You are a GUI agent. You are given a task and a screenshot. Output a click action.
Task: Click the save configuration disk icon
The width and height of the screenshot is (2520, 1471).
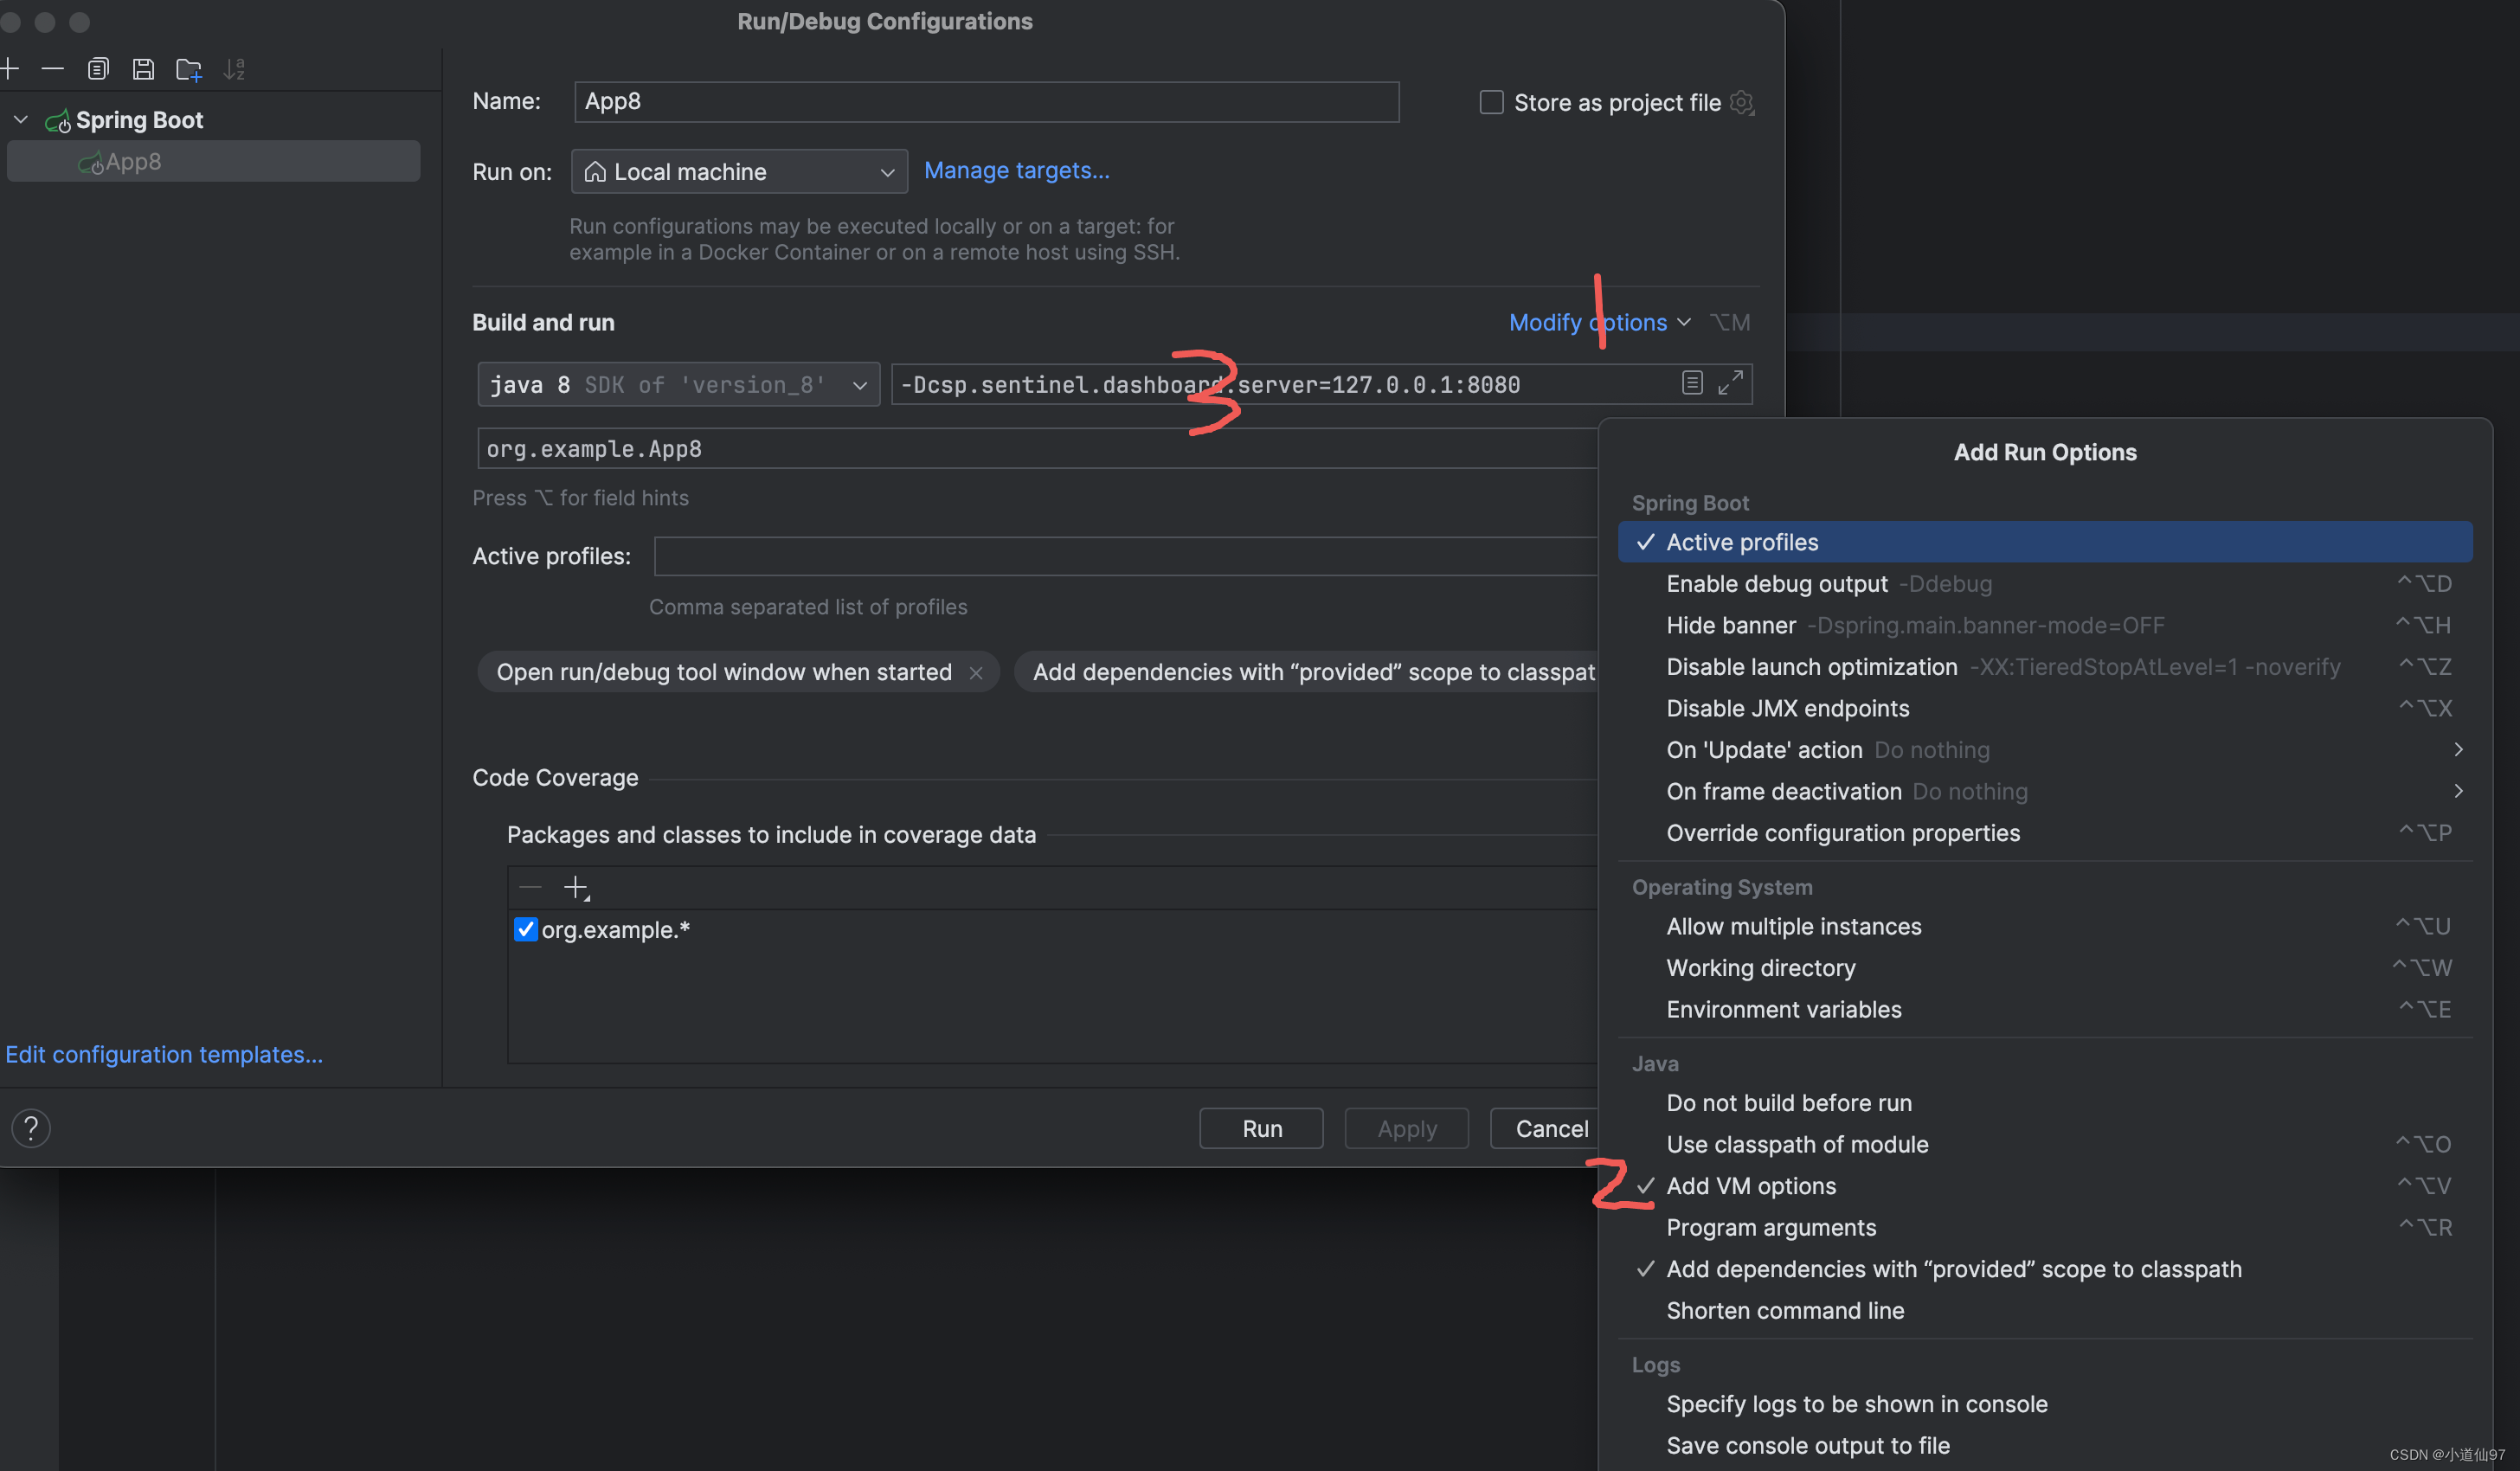coord(143,69)
